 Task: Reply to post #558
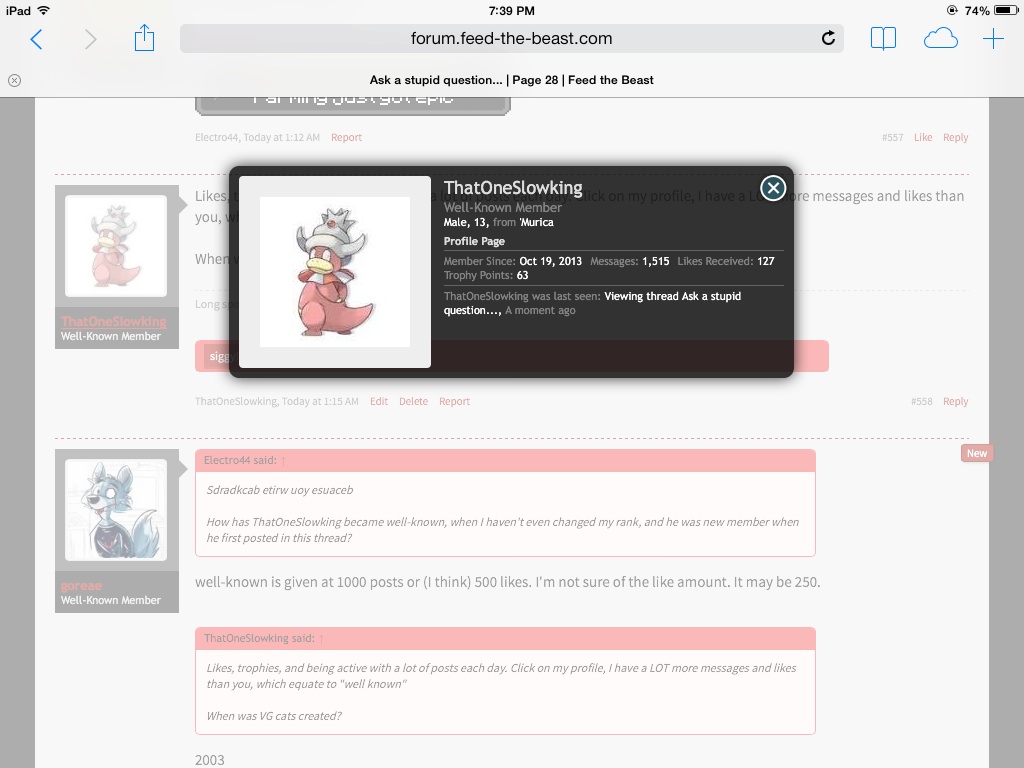955,401
